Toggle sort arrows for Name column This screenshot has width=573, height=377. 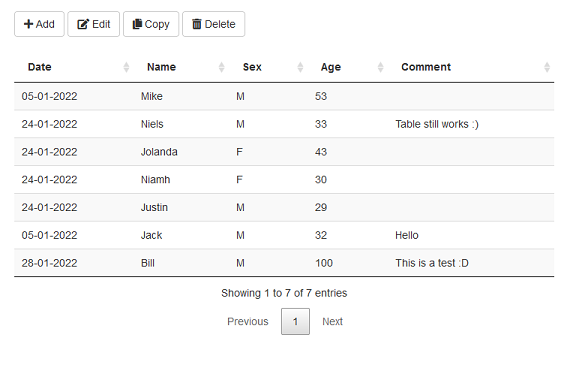221,67
